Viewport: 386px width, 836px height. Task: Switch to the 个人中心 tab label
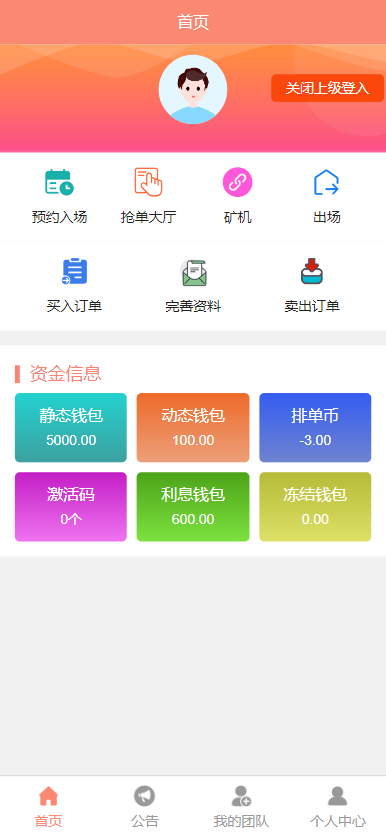point(337,821)
